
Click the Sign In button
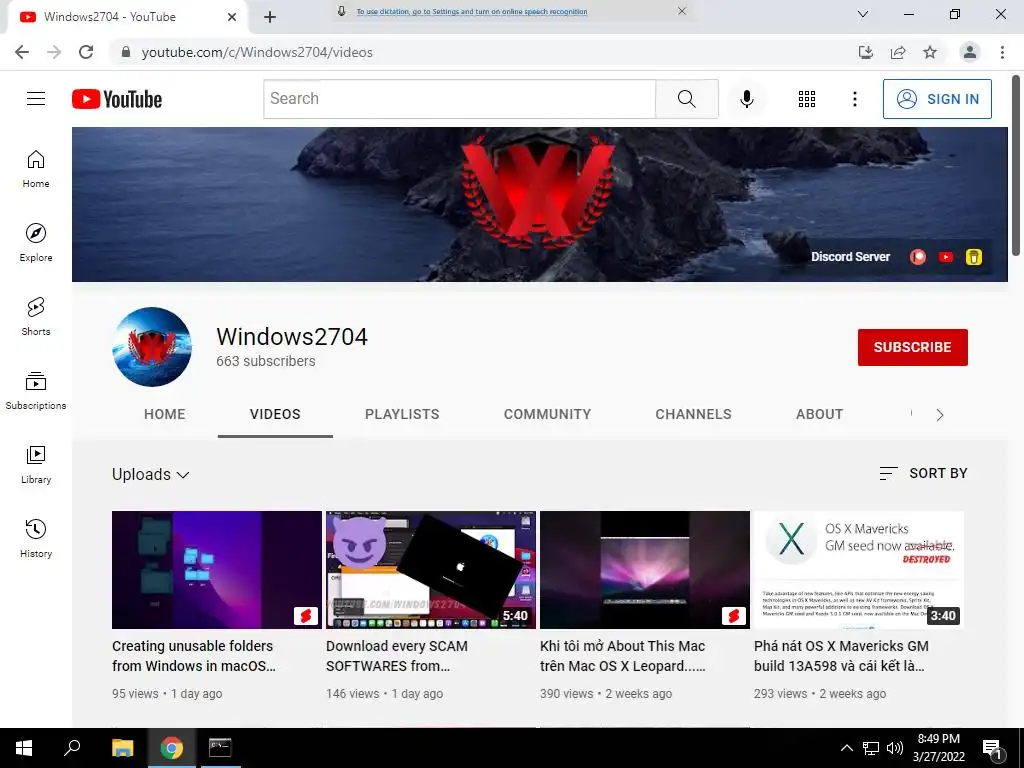(x=937, y=99)
